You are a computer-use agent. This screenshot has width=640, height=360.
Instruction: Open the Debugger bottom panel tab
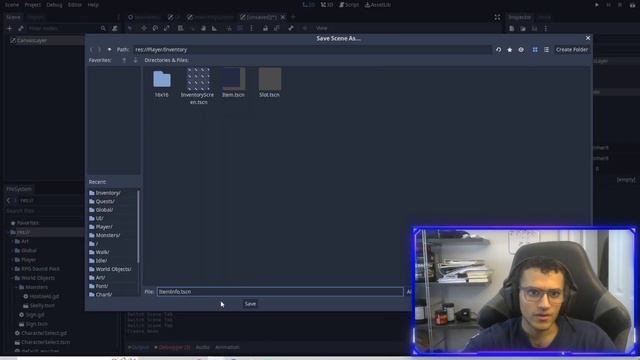pos(172,347)
